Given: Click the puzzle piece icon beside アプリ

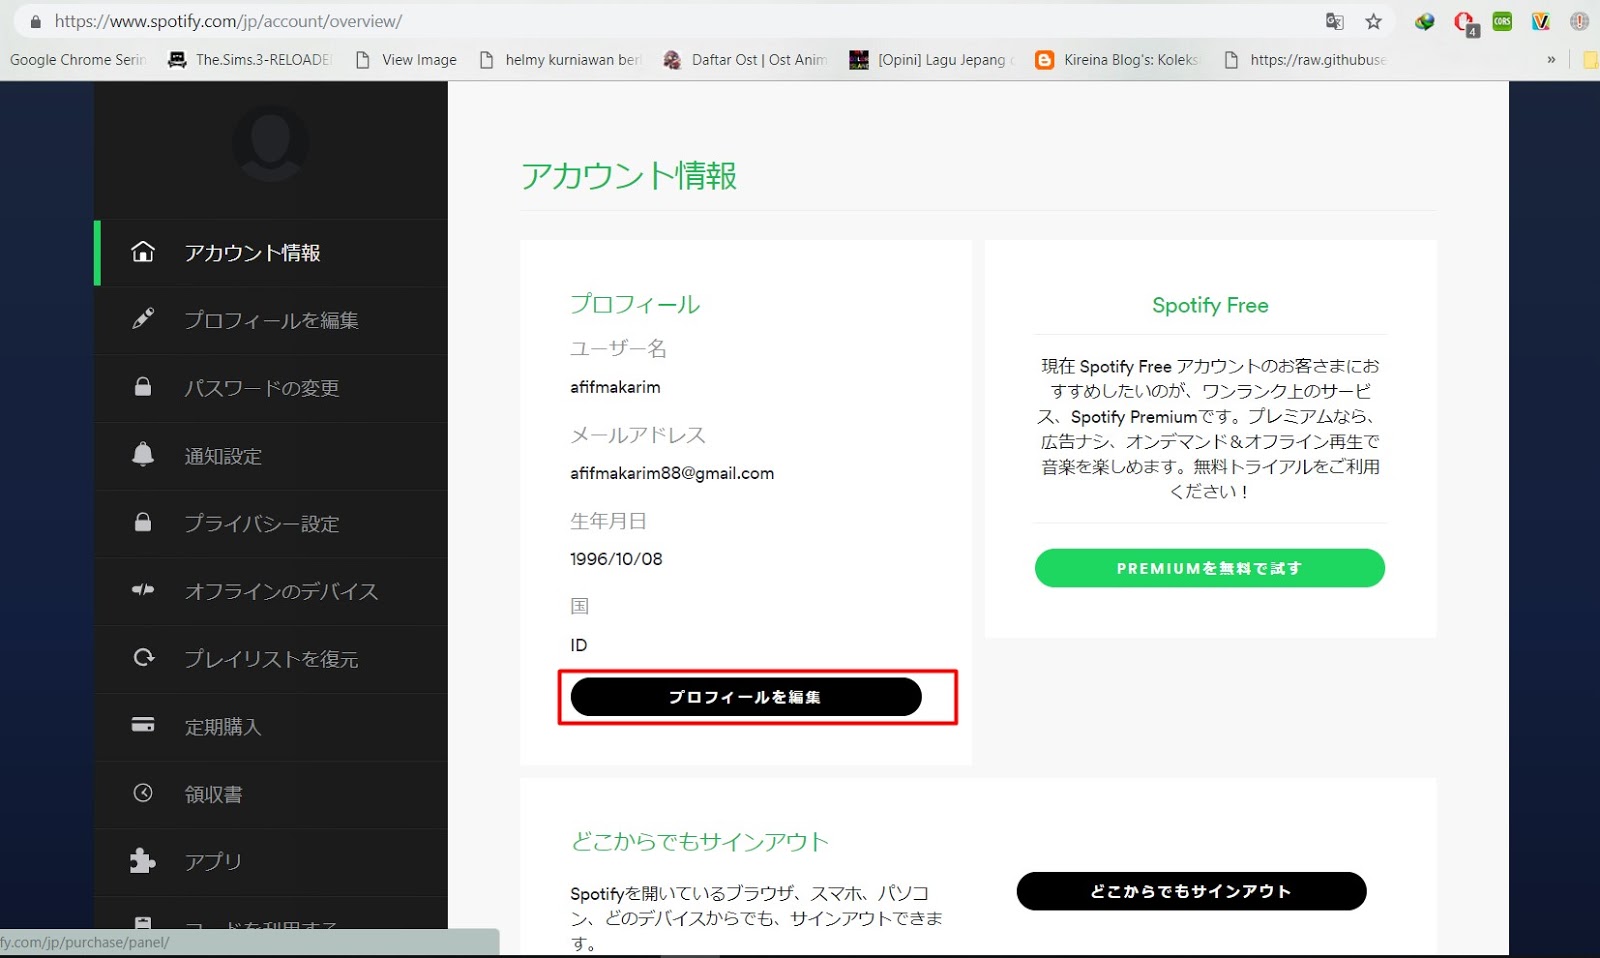Looking at the screenshot, I should pyautogui.click(x=143, y=860).
